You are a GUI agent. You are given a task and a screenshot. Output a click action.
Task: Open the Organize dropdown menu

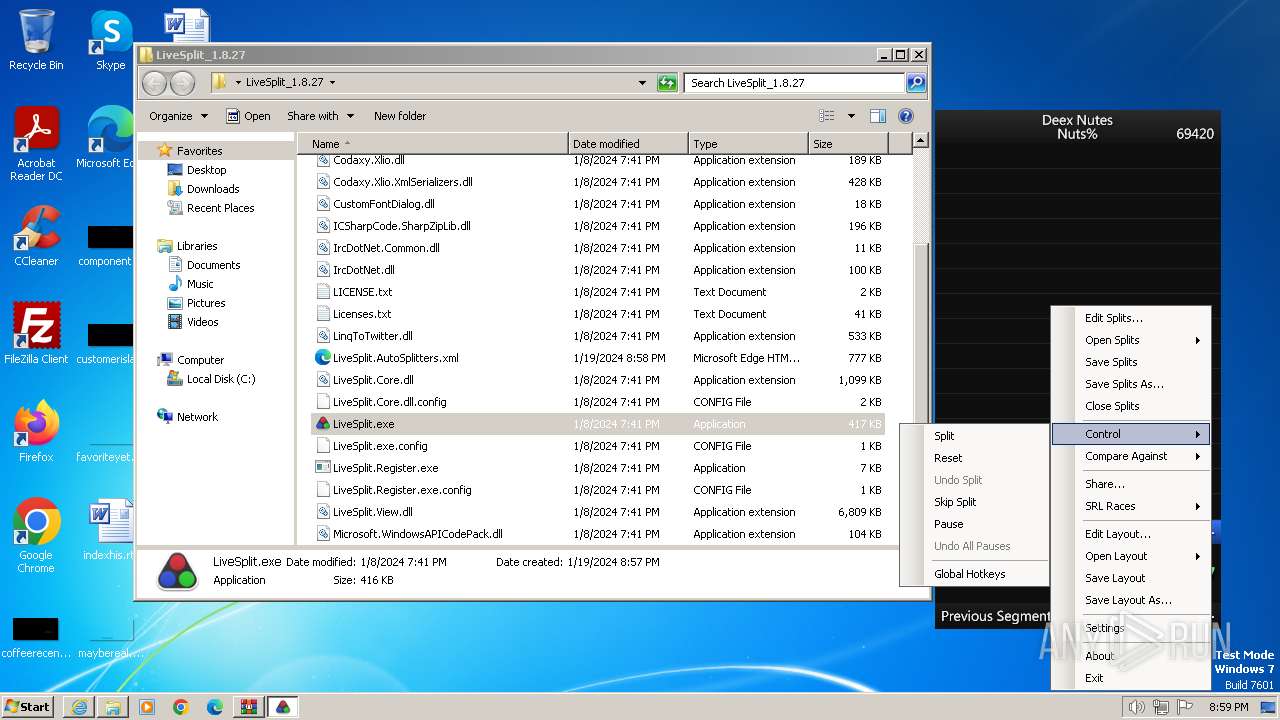coord(178,116)
